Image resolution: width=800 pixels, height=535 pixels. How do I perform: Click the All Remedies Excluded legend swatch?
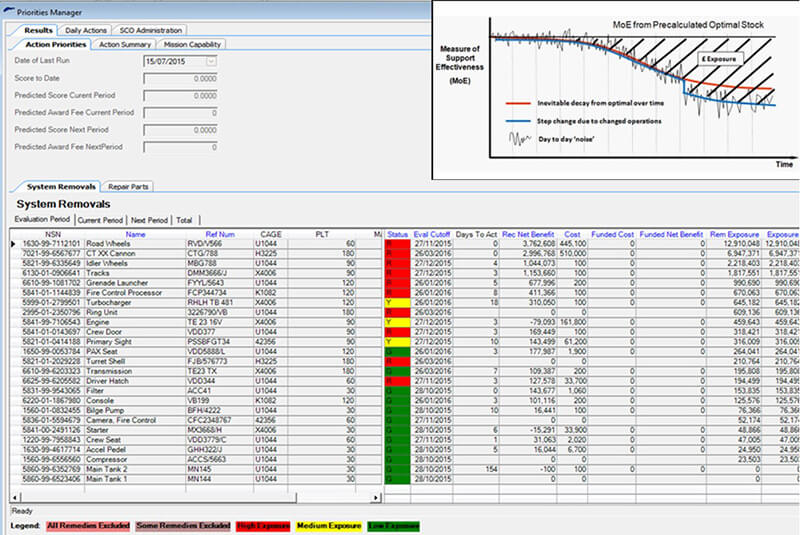pyautogui.click(x=88, y=526)
